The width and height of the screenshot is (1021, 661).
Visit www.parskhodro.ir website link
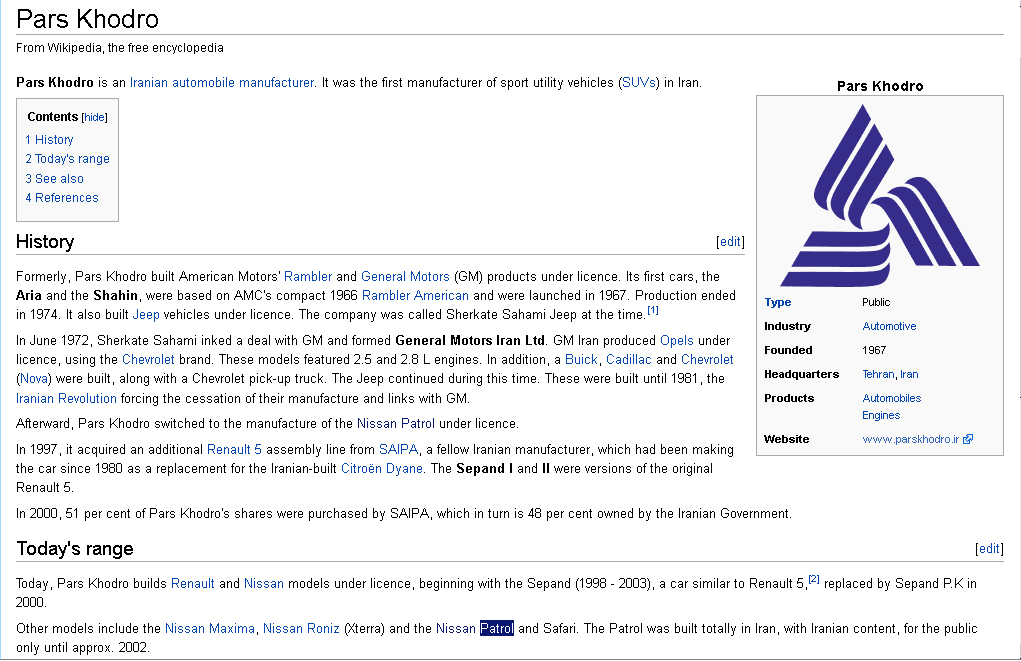pos(910,439)
